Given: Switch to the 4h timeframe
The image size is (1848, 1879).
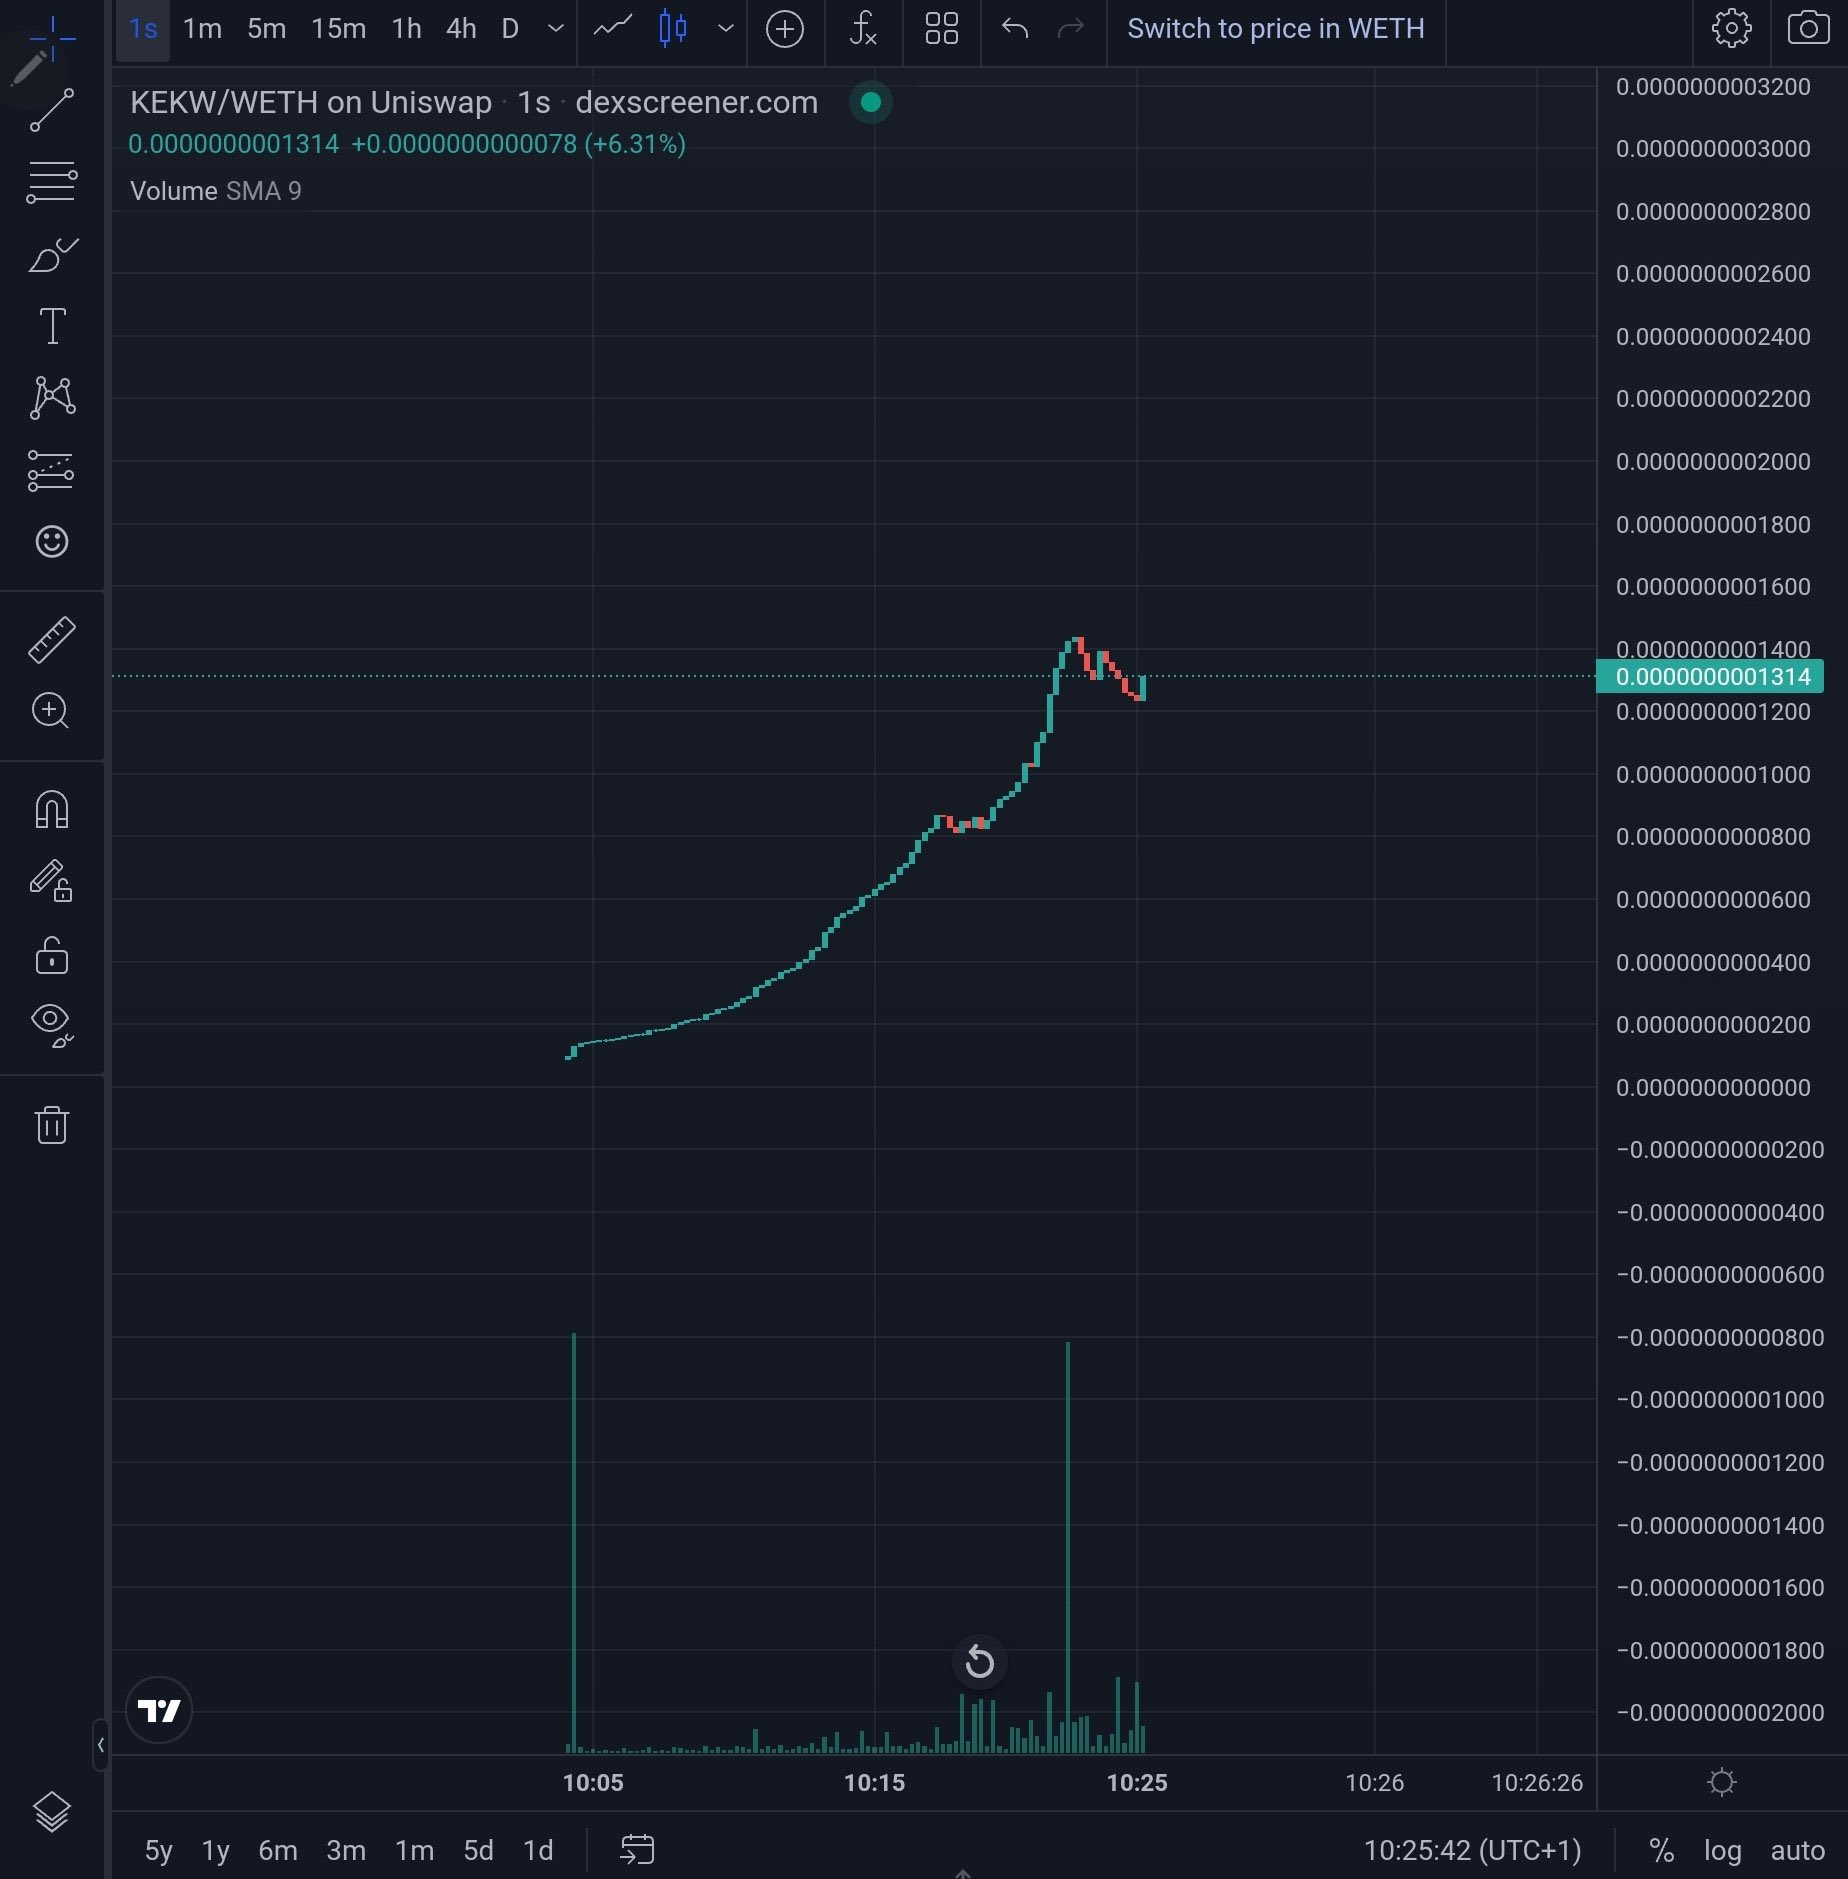Looking at the screenshot, I should point(460,29).
